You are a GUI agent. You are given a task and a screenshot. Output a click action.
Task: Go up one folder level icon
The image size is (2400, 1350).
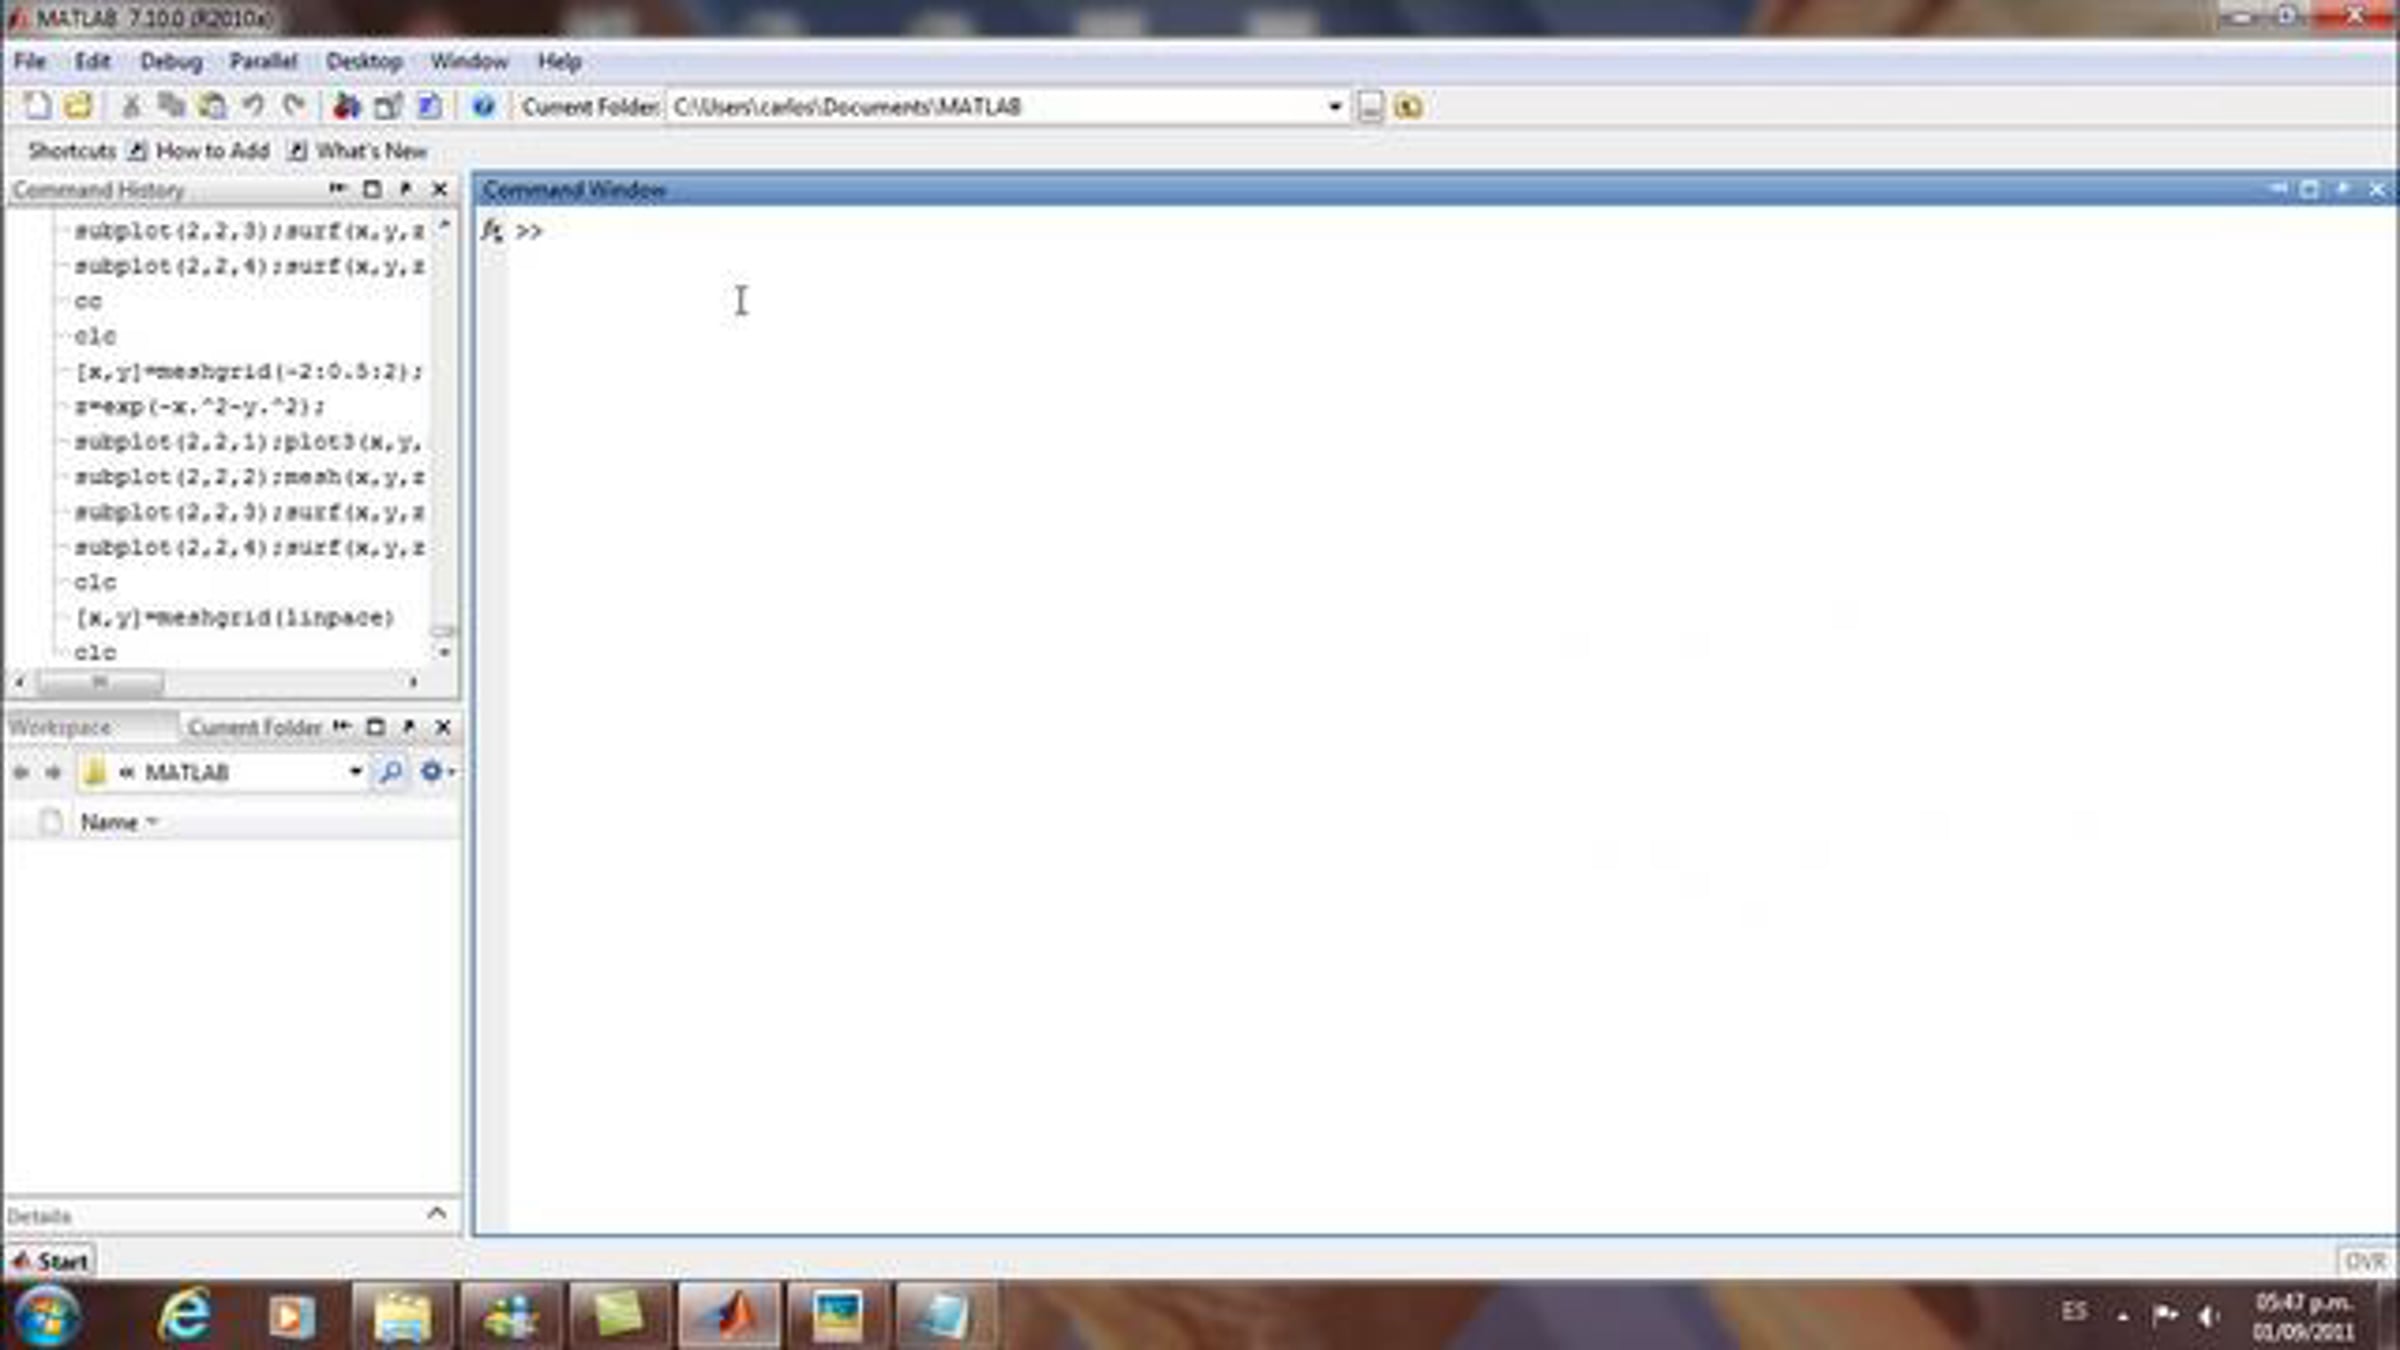pos(1408,106)
